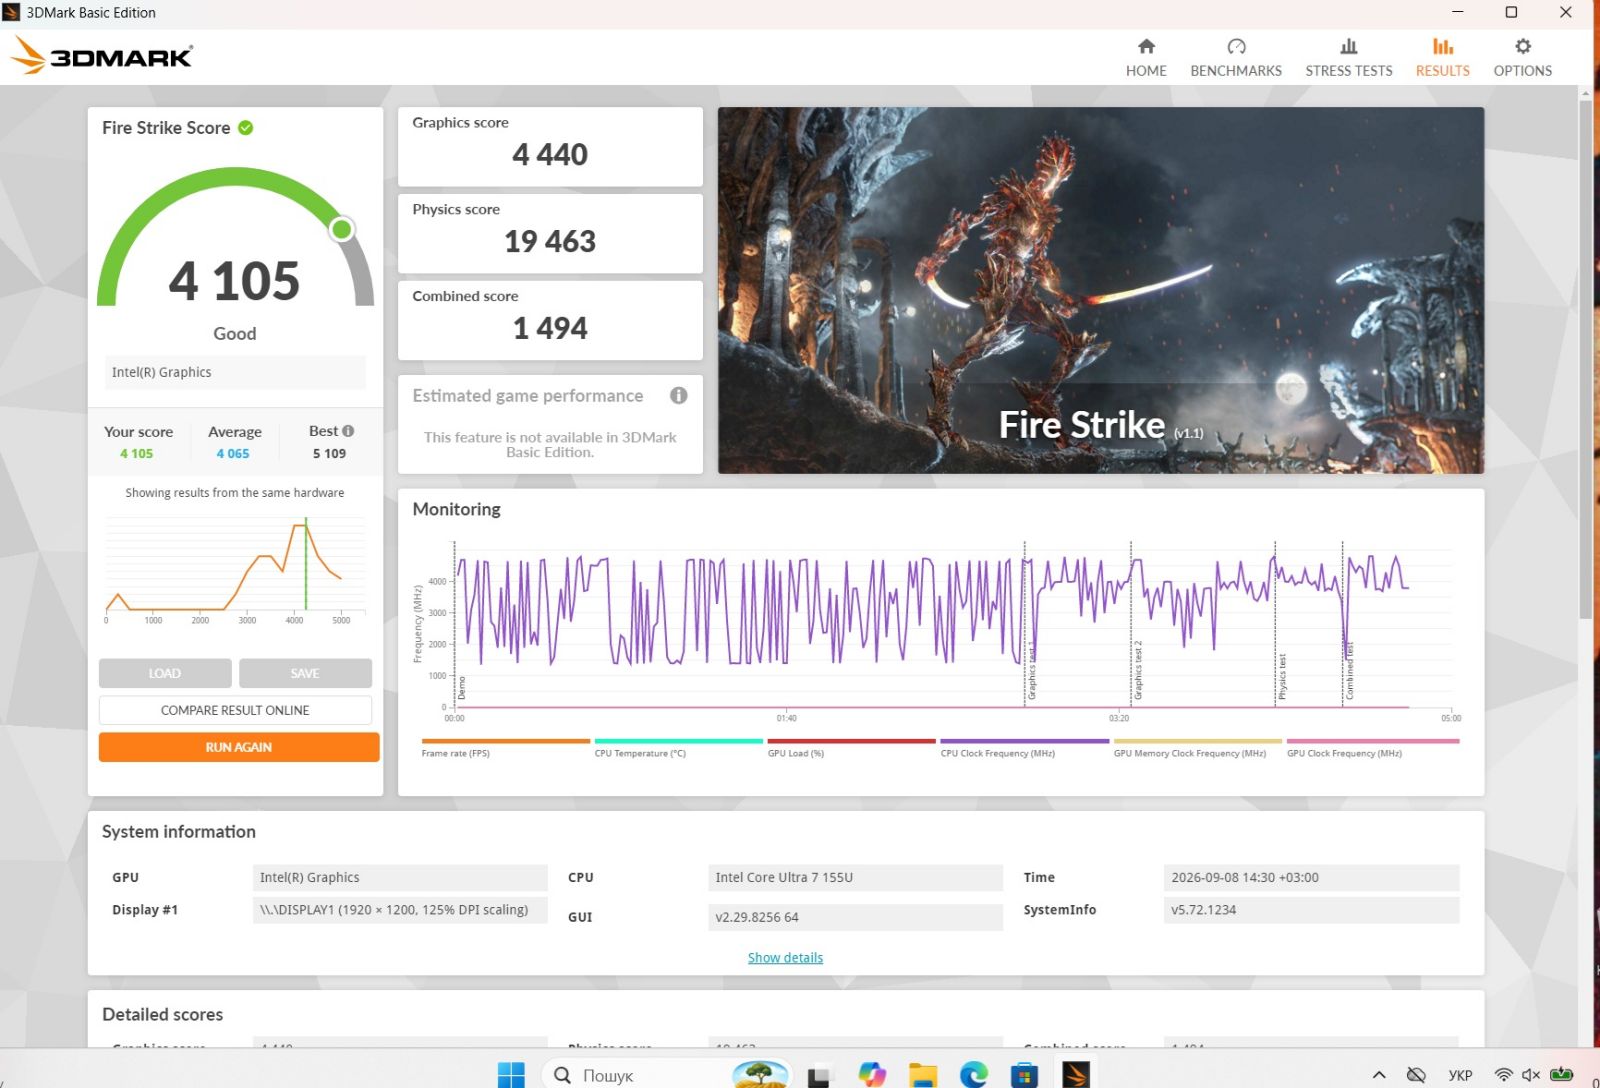Click the 3DMark logo in the header
This screenshot has width=1600, height=1088.
(102, 56)
